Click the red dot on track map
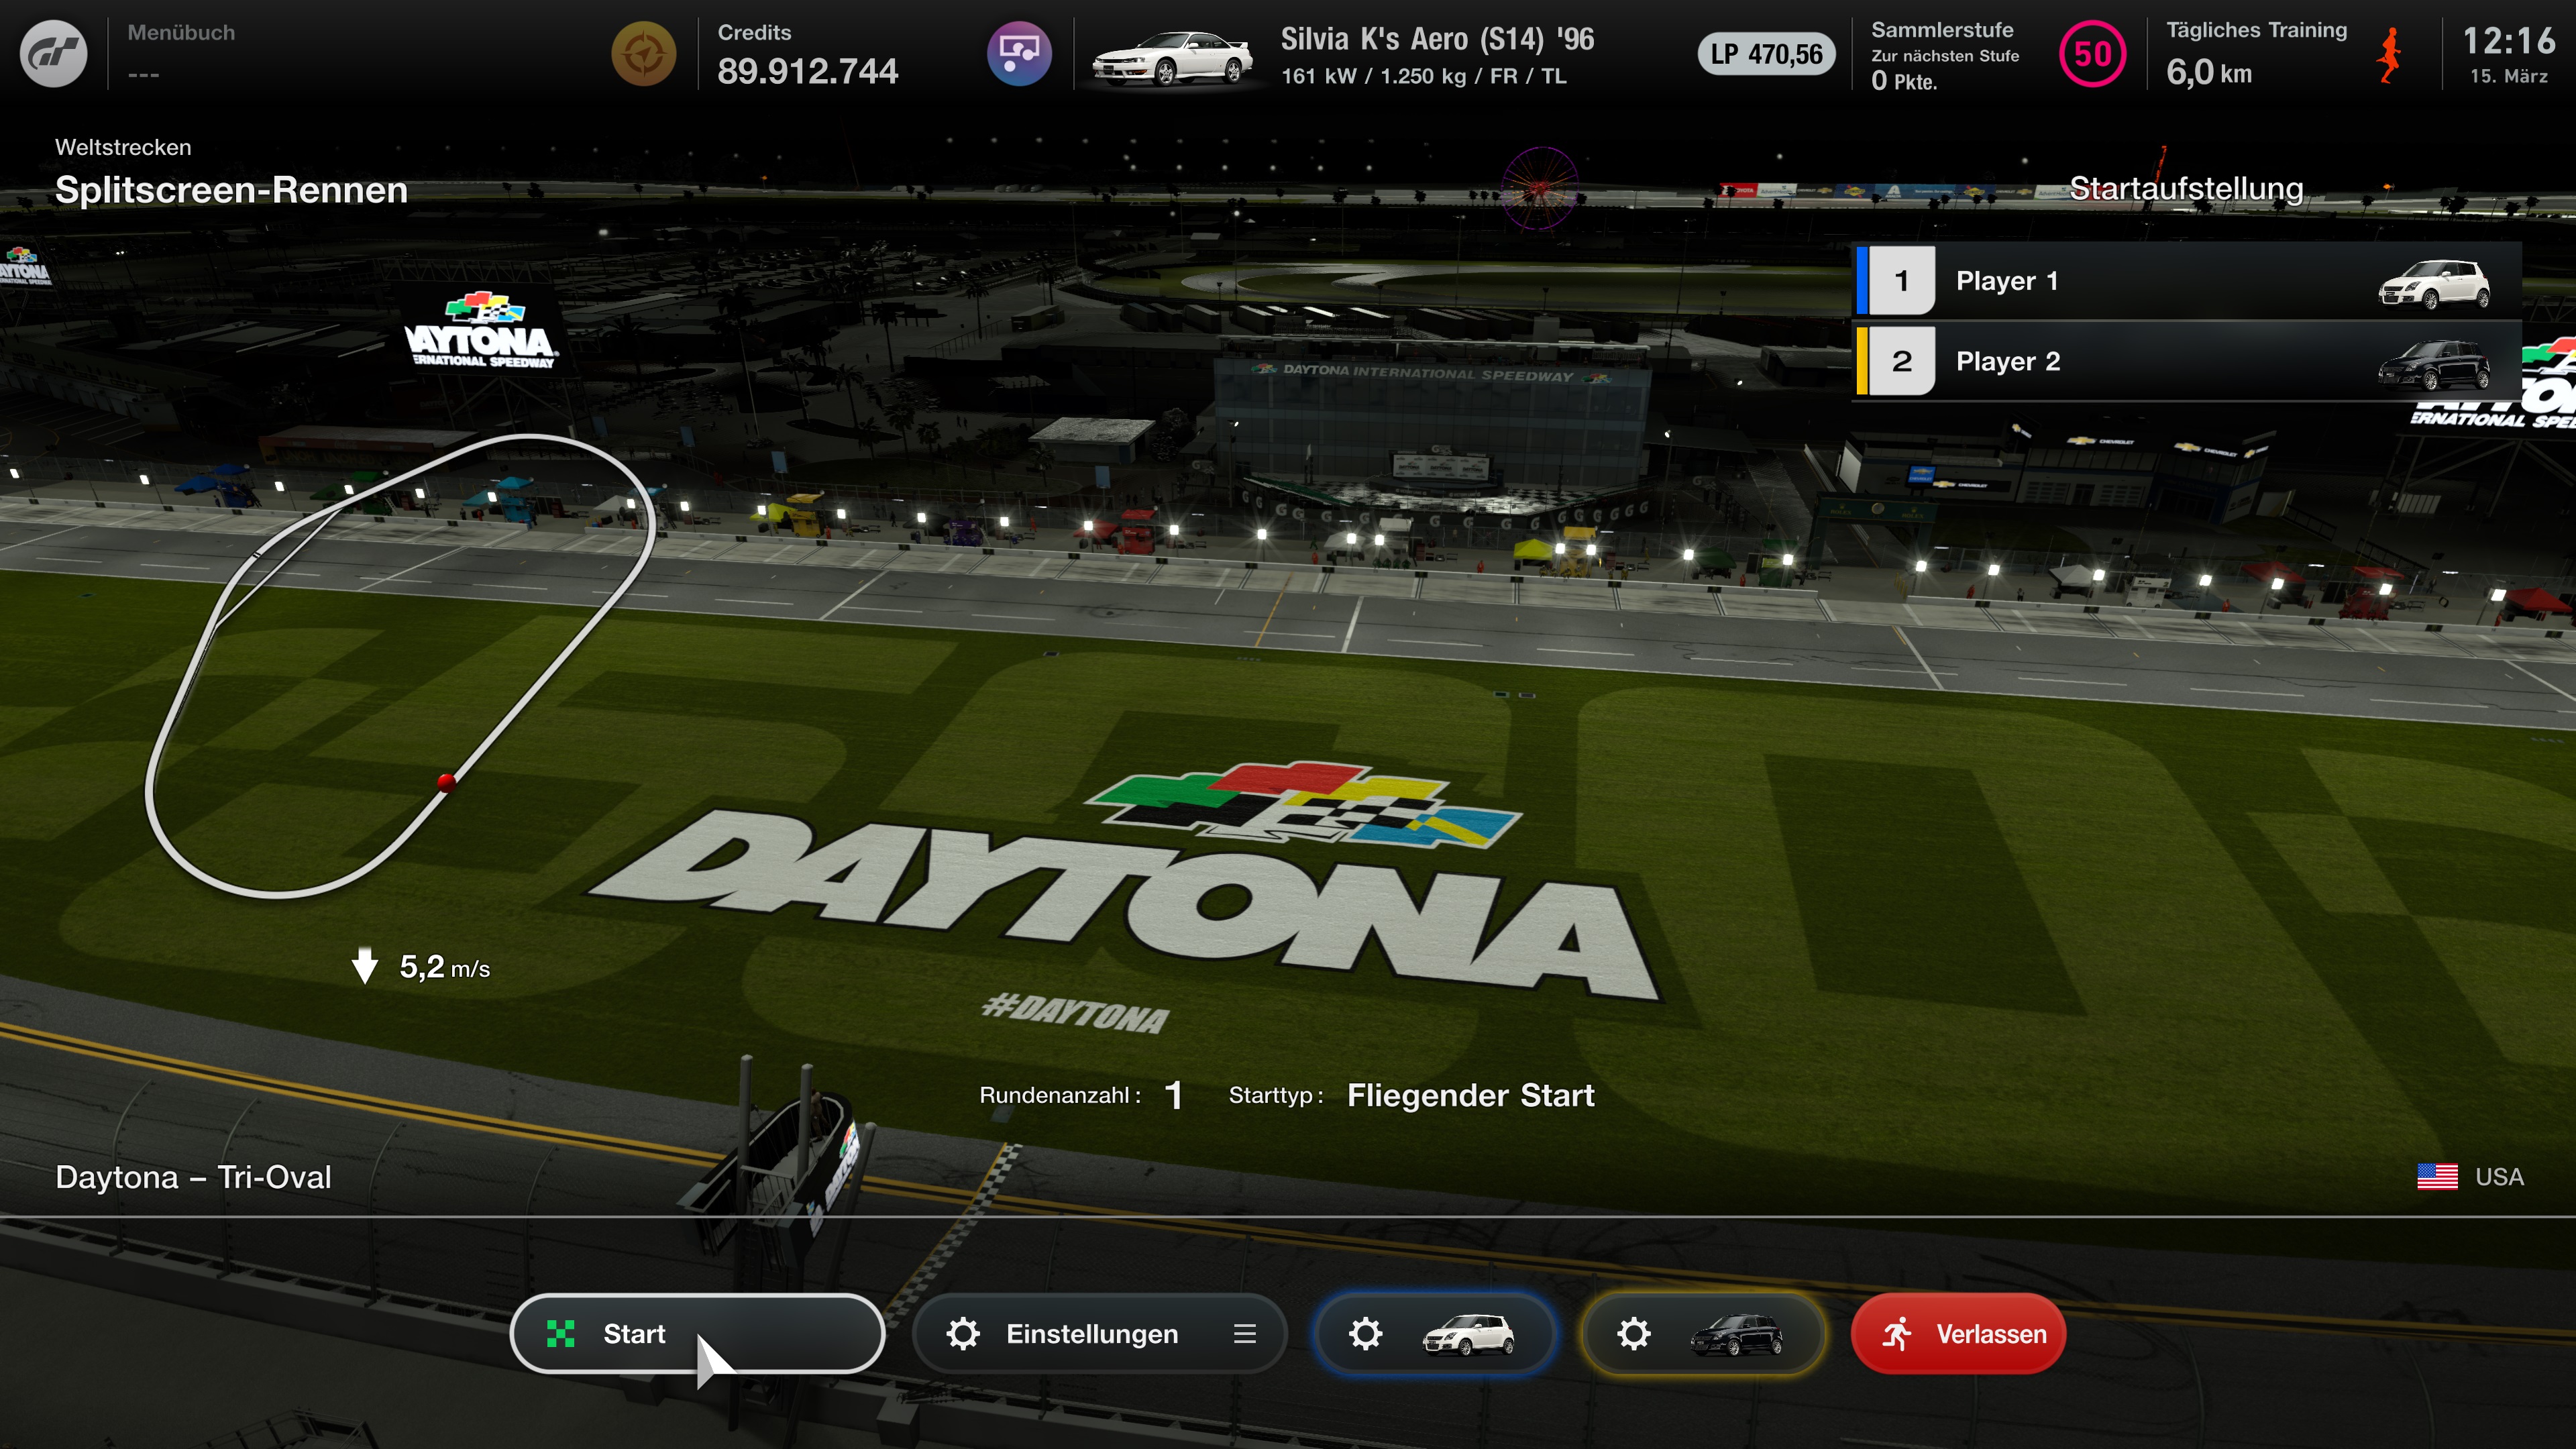The image size is (2576, 1449). 446,782
